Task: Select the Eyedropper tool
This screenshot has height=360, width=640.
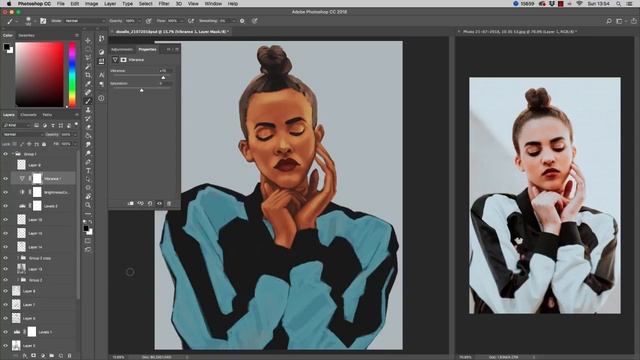Action: (x=88, y=84)
